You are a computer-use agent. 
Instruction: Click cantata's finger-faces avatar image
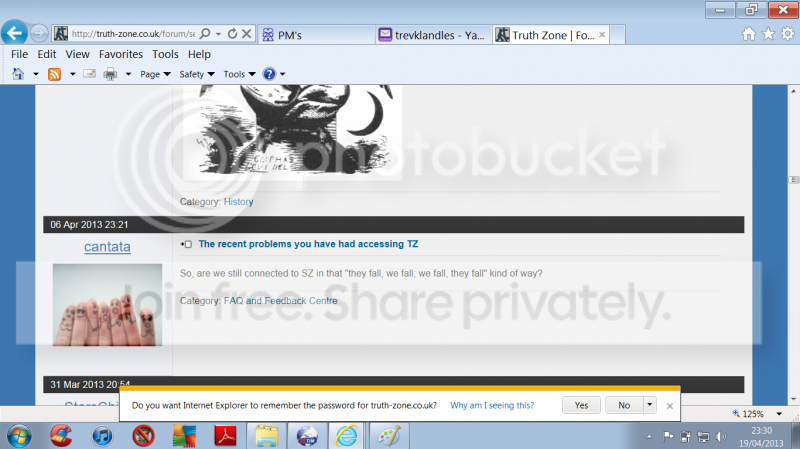(107, 305)
